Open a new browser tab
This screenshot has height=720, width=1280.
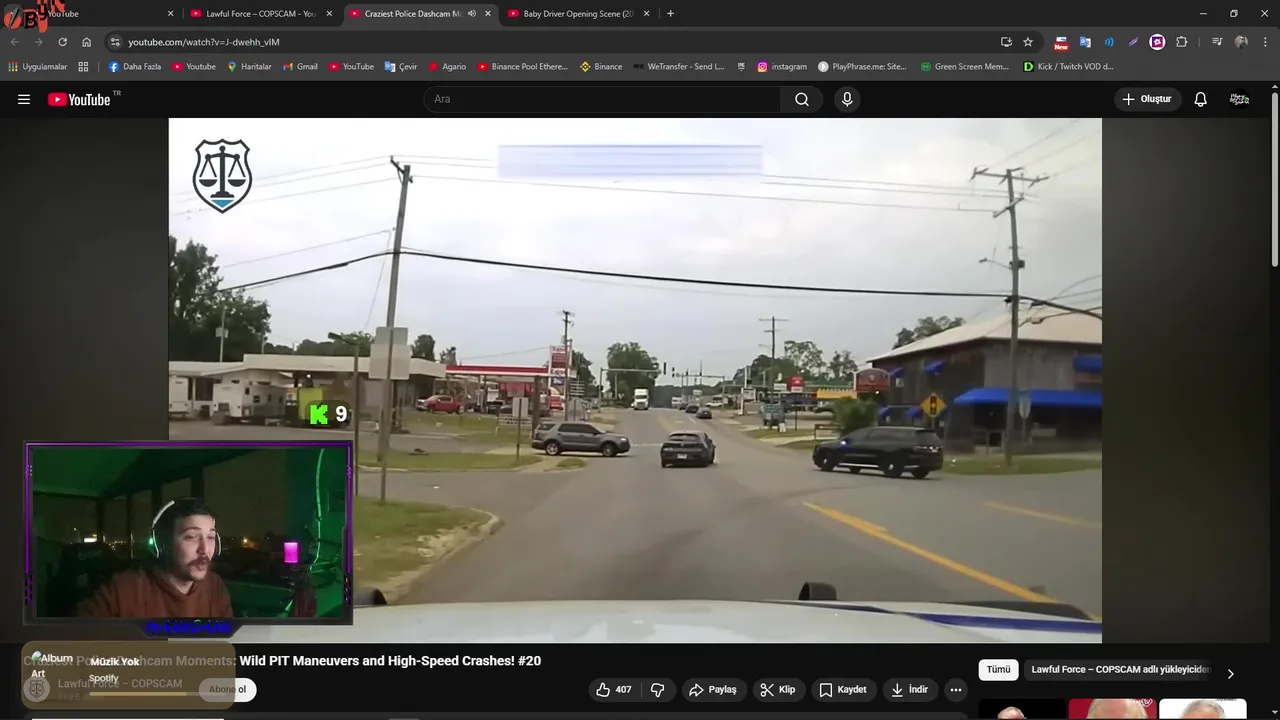670,14
